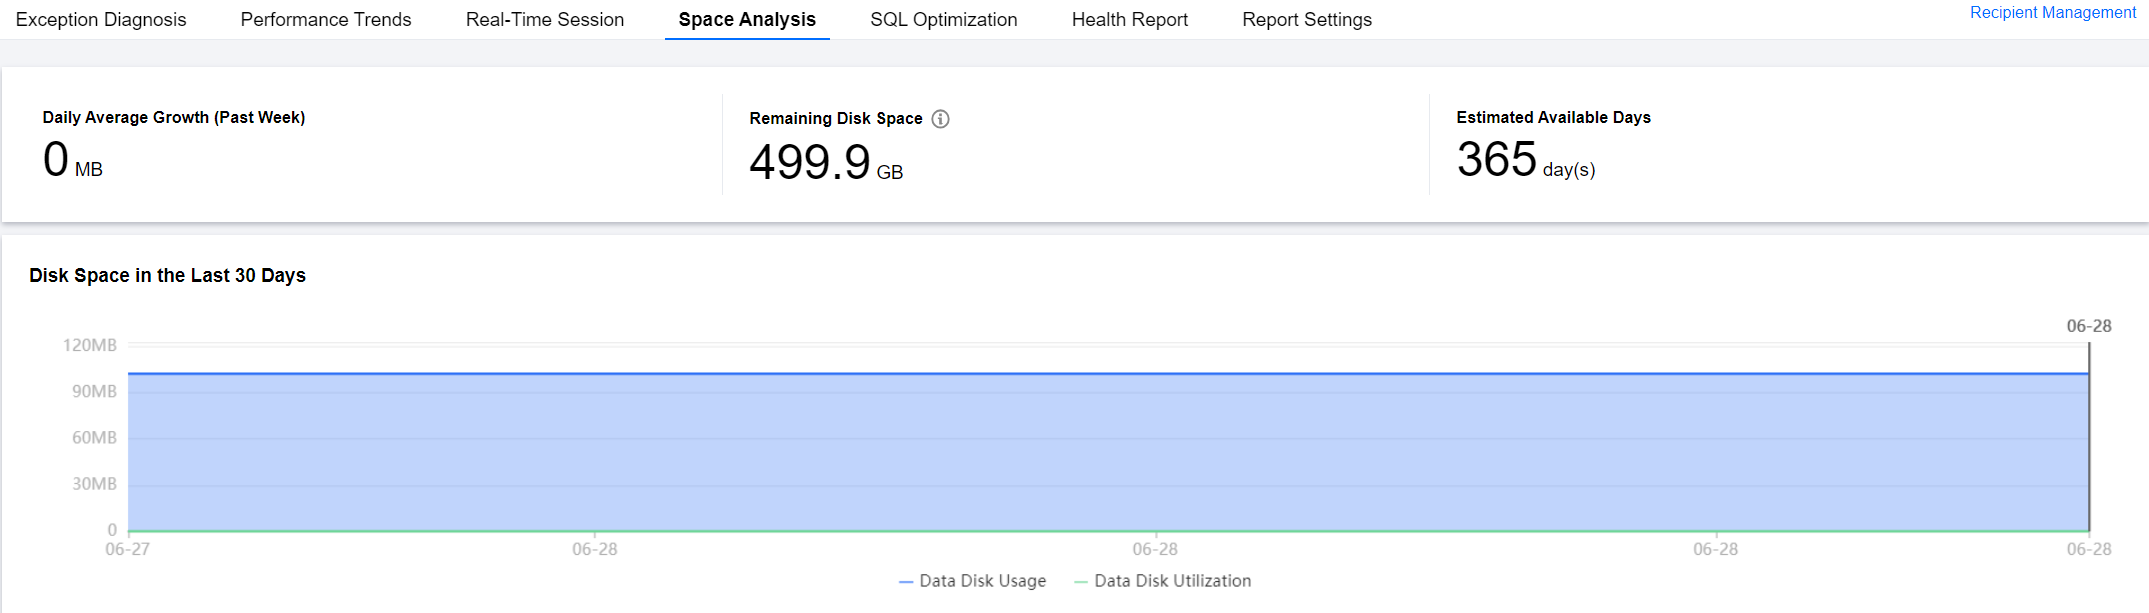Screen dimensions: 2149x613
Task: Open the SQL Optimization tab
Action: tap(943, 20)
